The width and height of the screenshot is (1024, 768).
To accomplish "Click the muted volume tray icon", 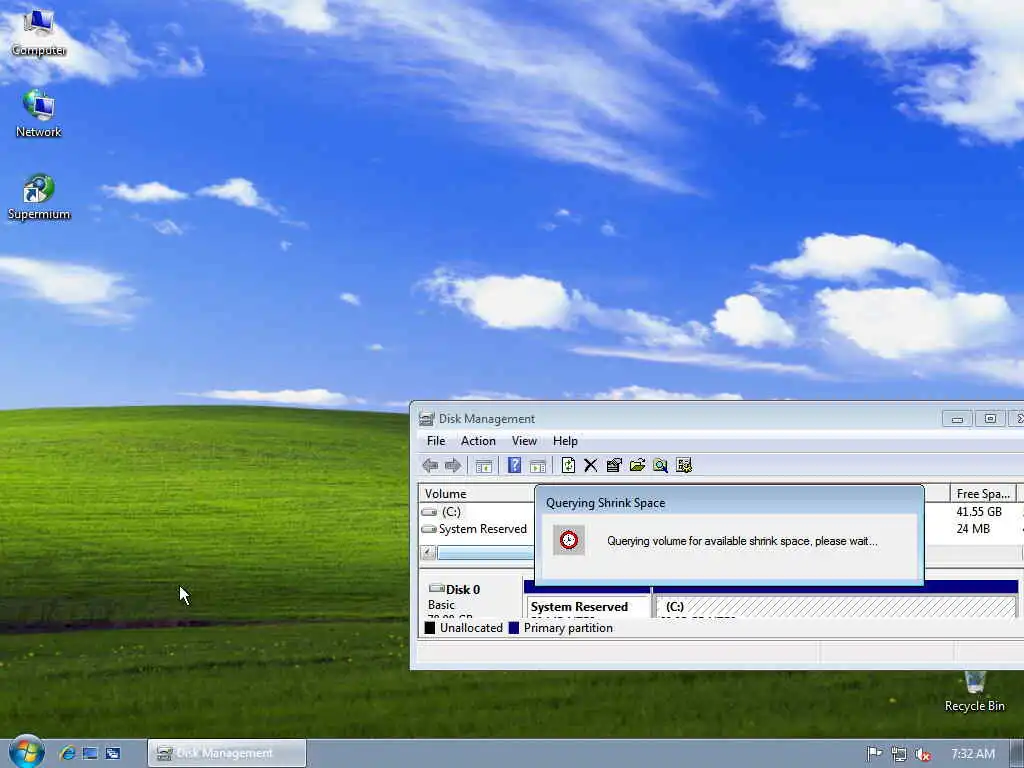I will point(923,754).
